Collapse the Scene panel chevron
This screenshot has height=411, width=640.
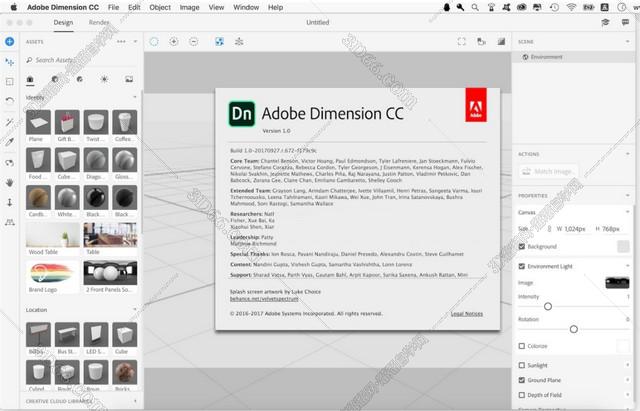click(627, 42)
